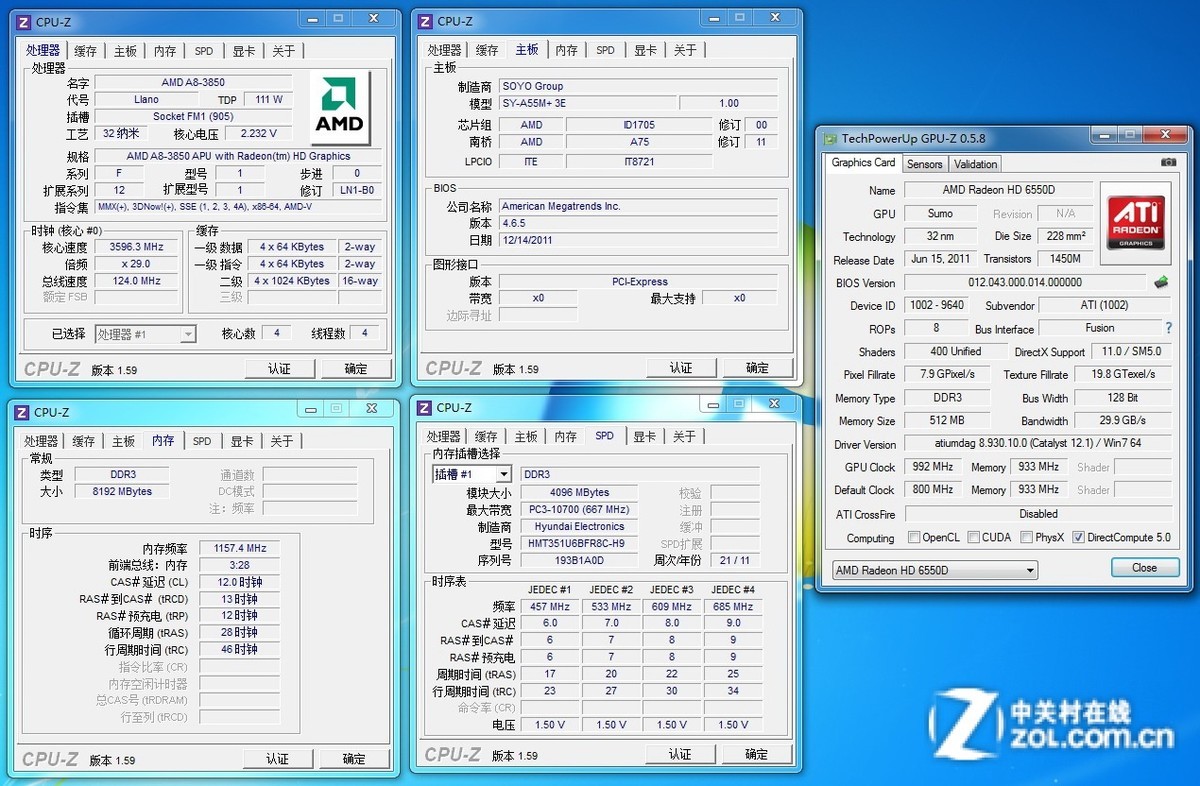
Task: Click 确定 in the mainboard CPU-Z window
Action: point(758,368)
